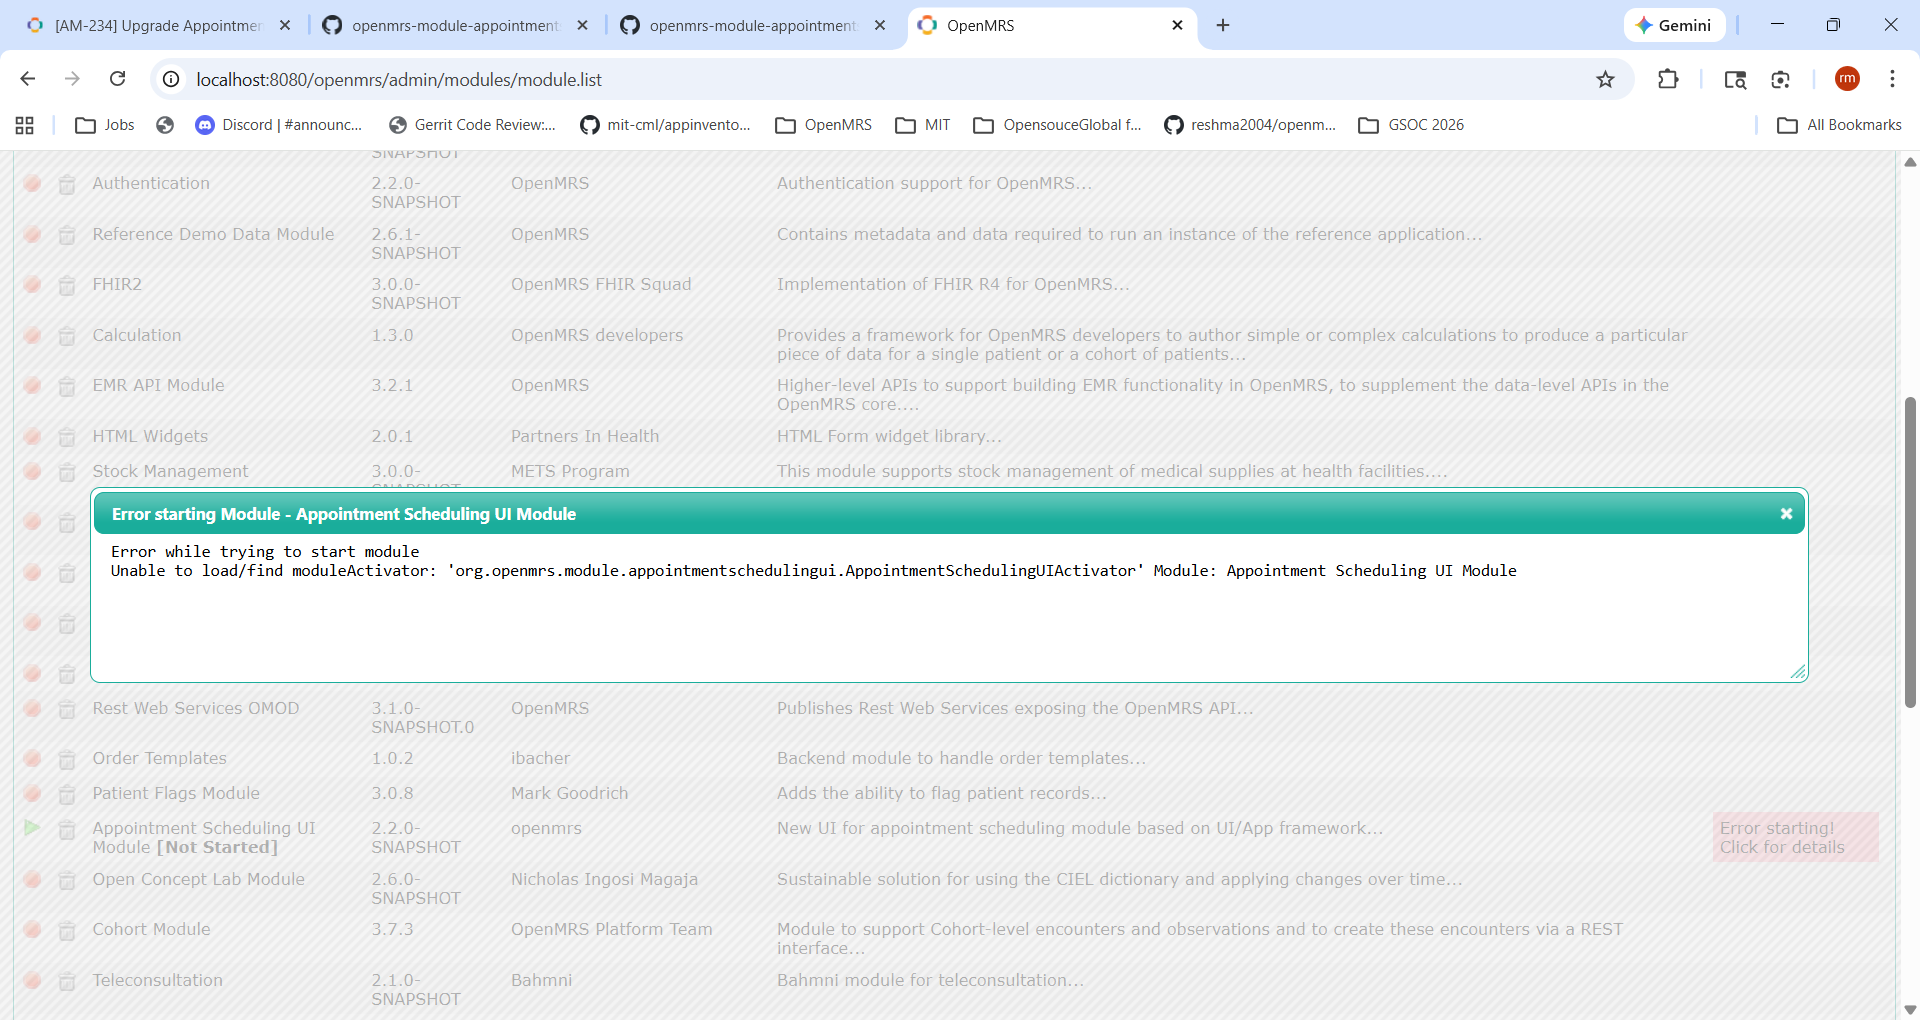Screen dimensions: 1920x1020
Task: Stop the Calculation module
Action: [32, 336]
